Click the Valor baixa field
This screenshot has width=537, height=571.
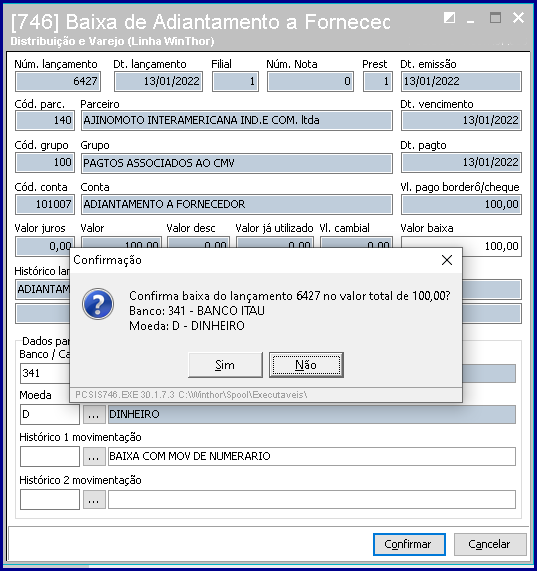coord(461,247)
